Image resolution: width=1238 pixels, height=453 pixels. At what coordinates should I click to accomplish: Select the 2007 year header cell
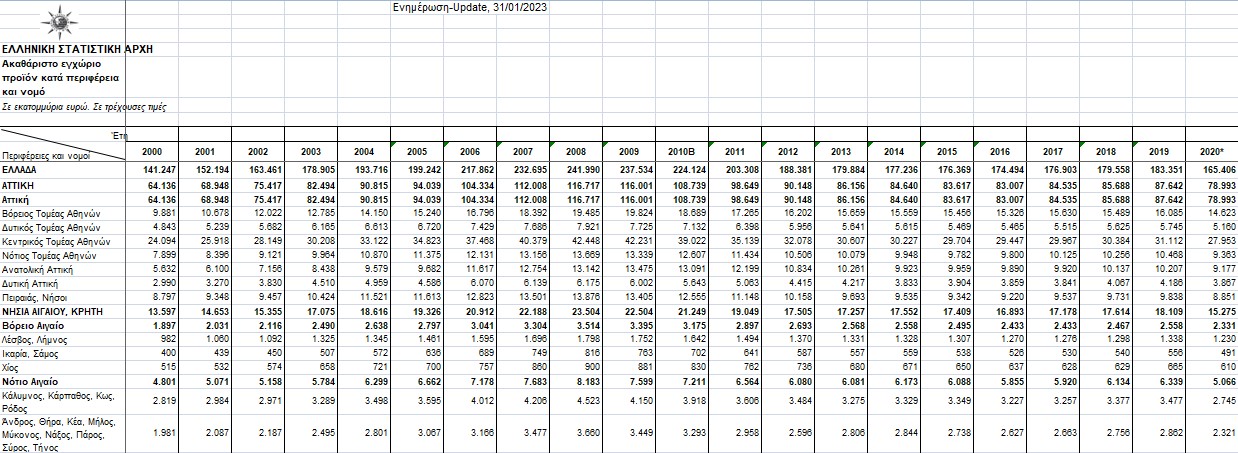pyautogui.click(x=524, y=151)
